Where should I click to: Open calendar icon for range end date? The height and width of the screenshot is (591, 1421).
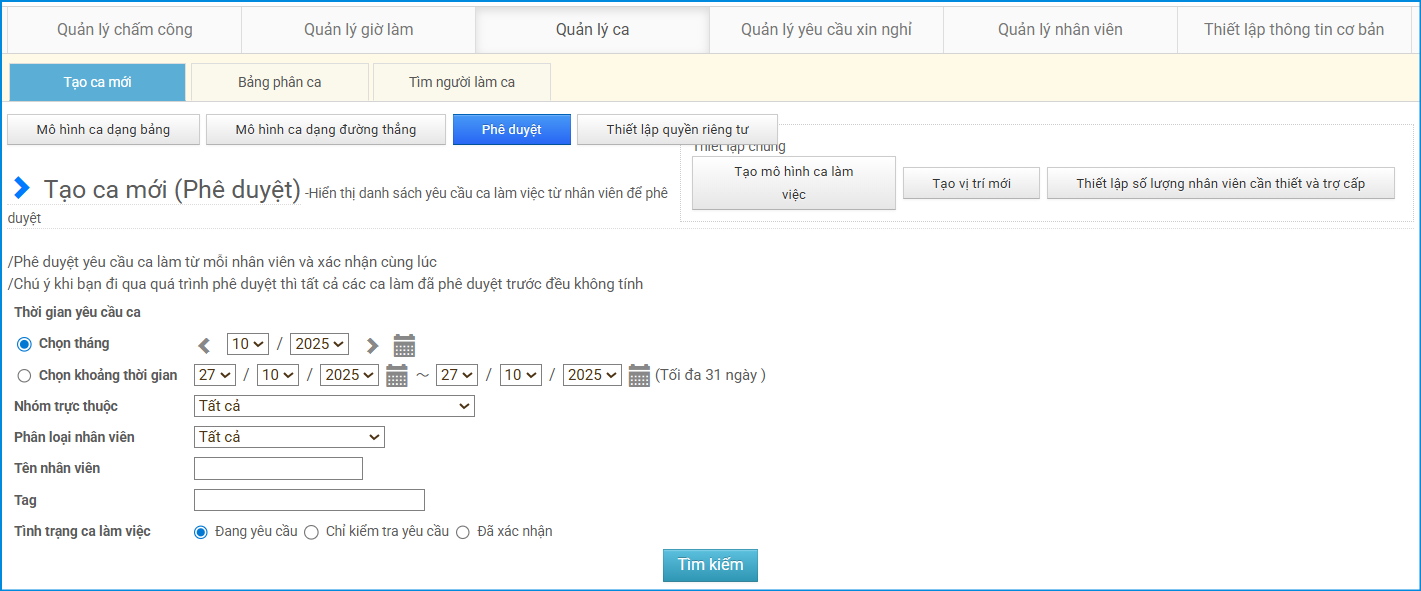[639, 376]
